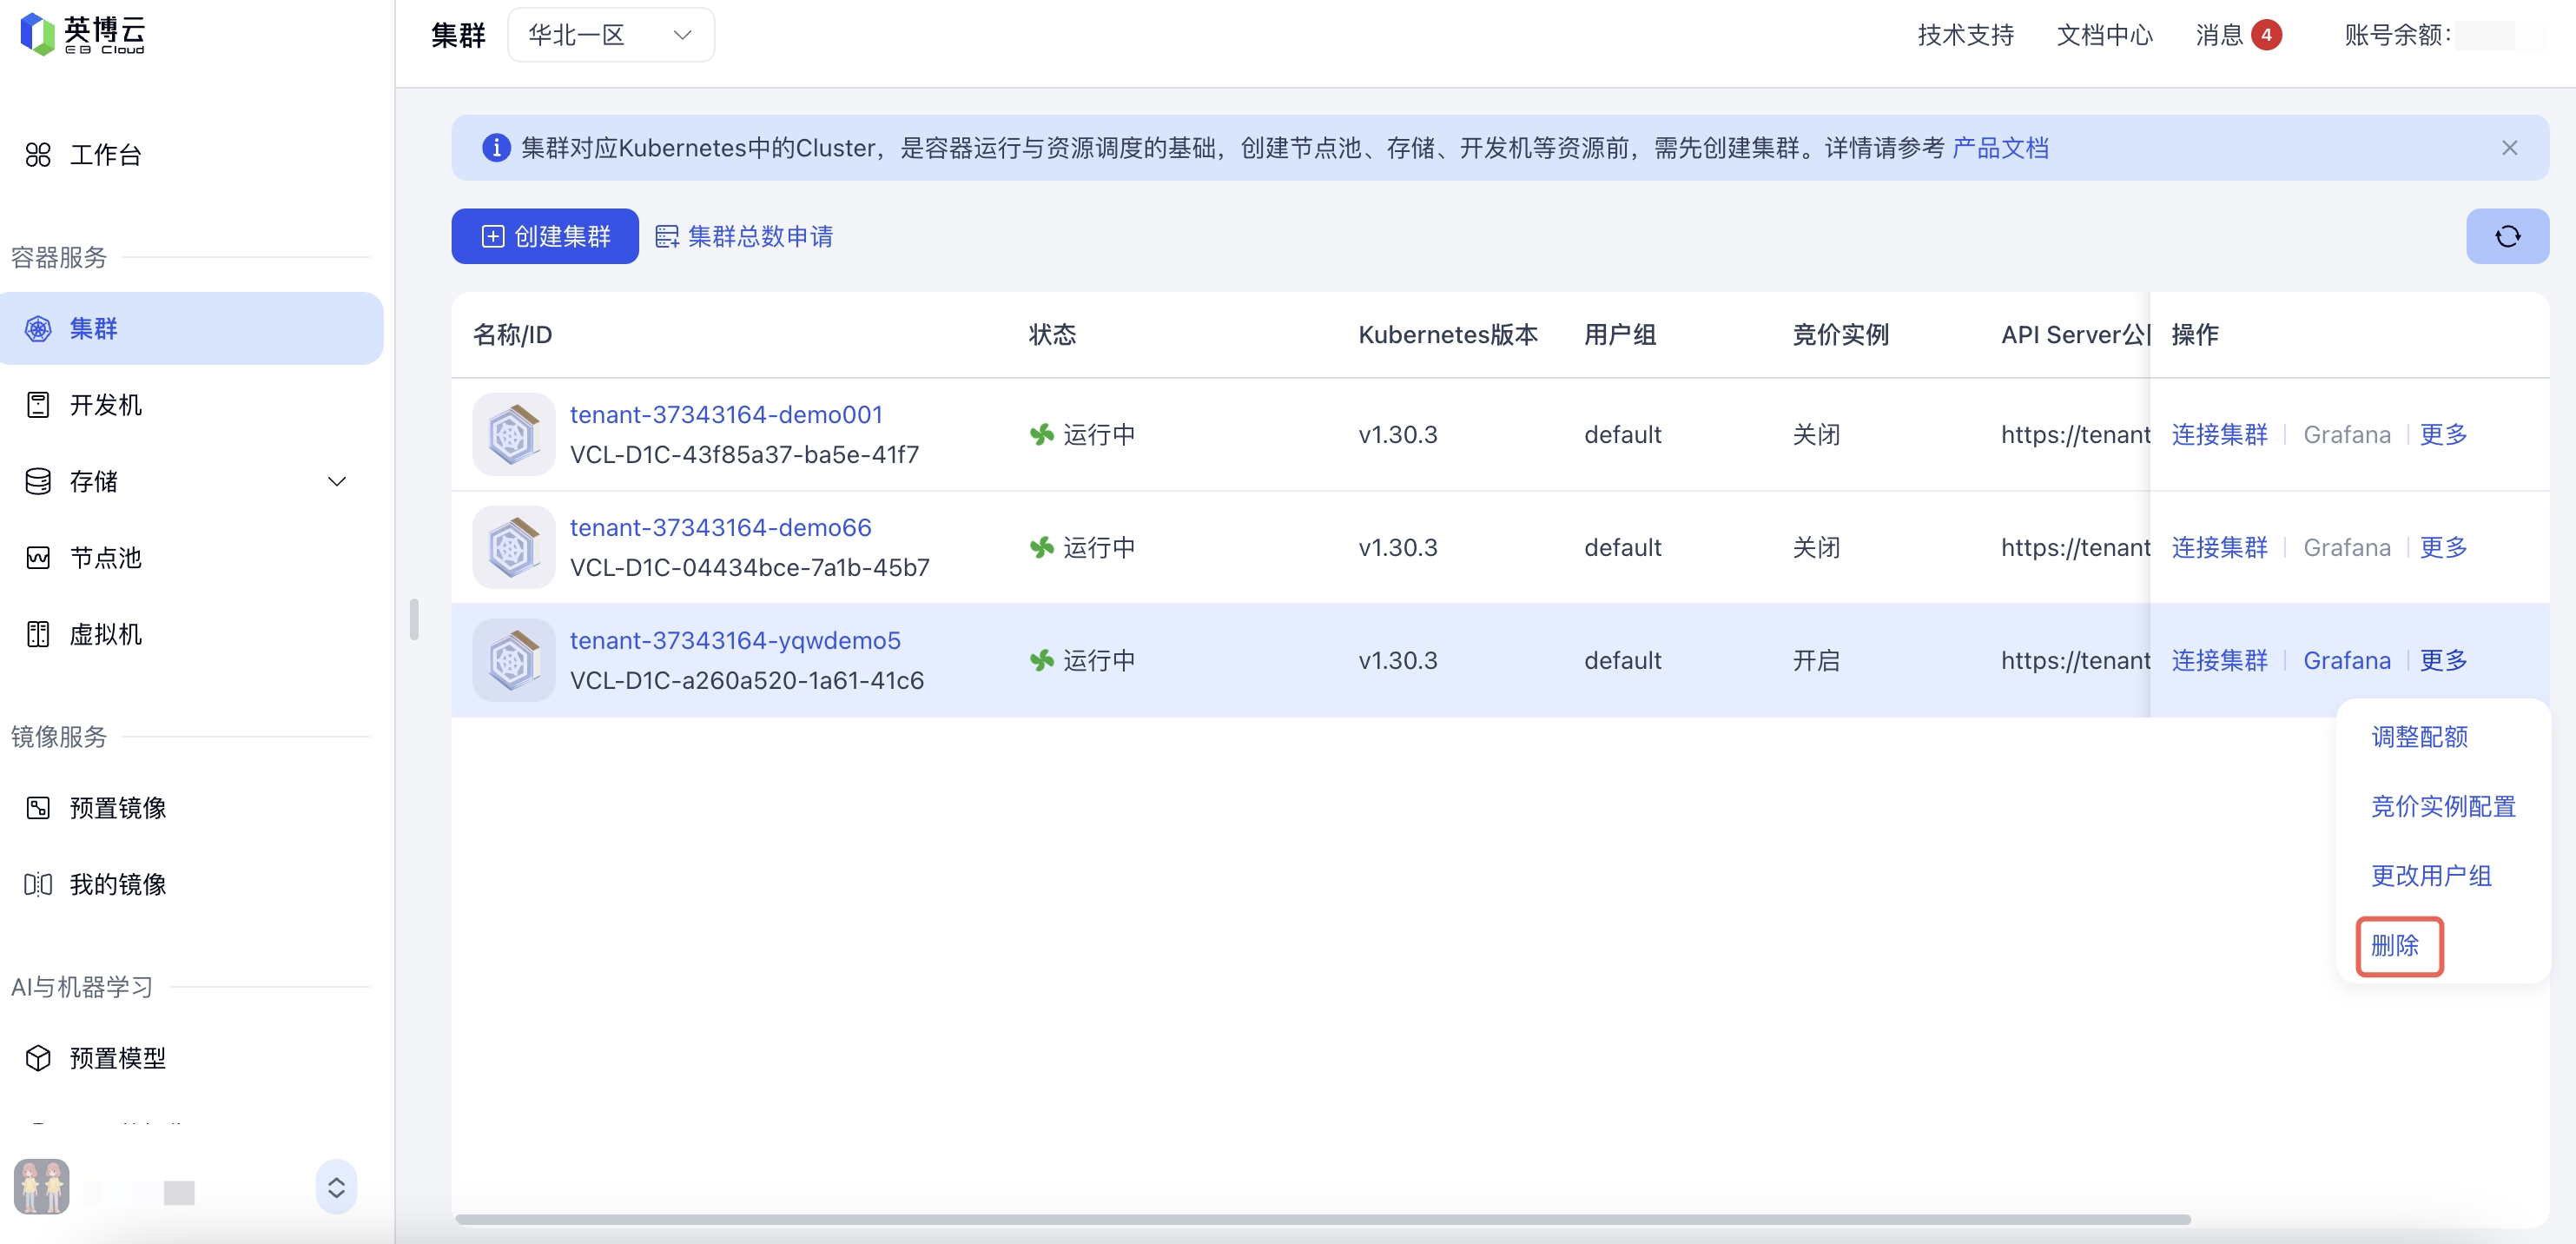Choose 竞价实例配置 in the more menu
The height and width of the screenshot is (1244, 2576).
pos(2442,806)
